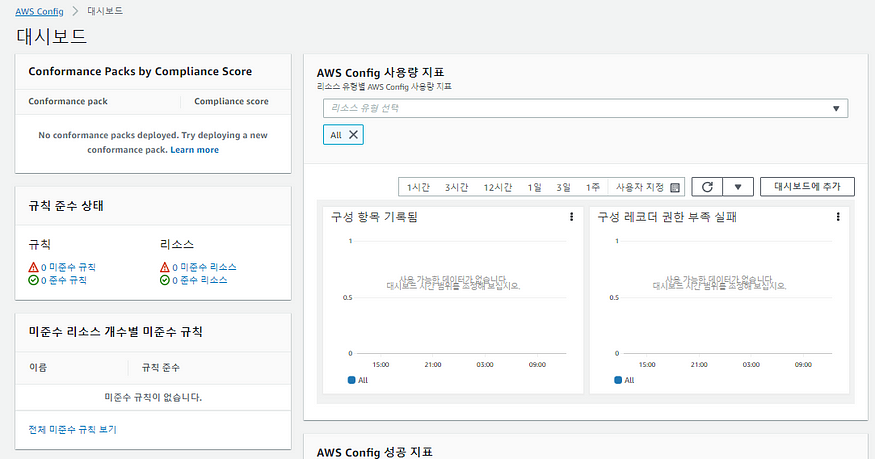The height and width of the screenshot is (459, 875).
Task: Click the calendar icon beside 사용자 지정
Action: pos(675,187)
